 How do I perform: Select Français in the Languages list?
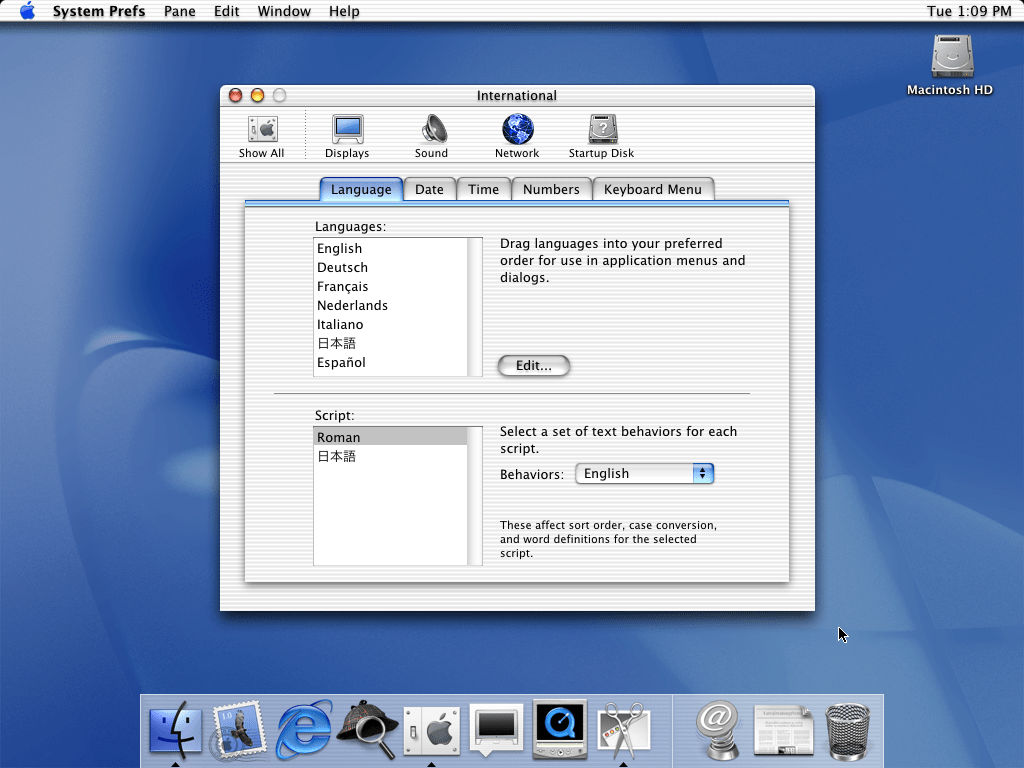343,287
